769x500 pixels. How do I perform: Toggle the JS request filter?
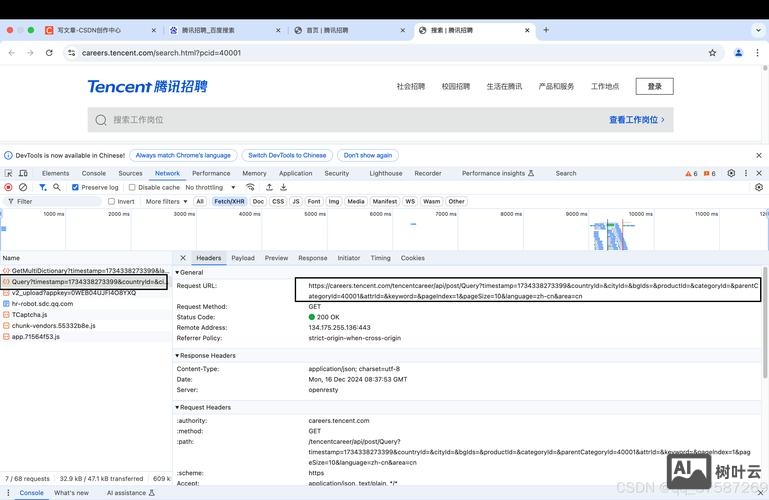[296, 201]
